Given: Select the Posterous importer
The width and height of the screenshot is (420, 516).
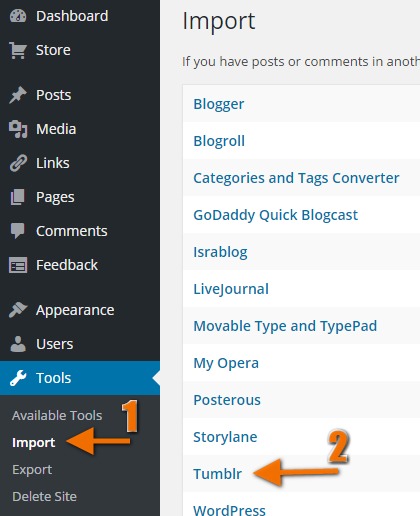Looking at the screenshot, I should 227,400.
